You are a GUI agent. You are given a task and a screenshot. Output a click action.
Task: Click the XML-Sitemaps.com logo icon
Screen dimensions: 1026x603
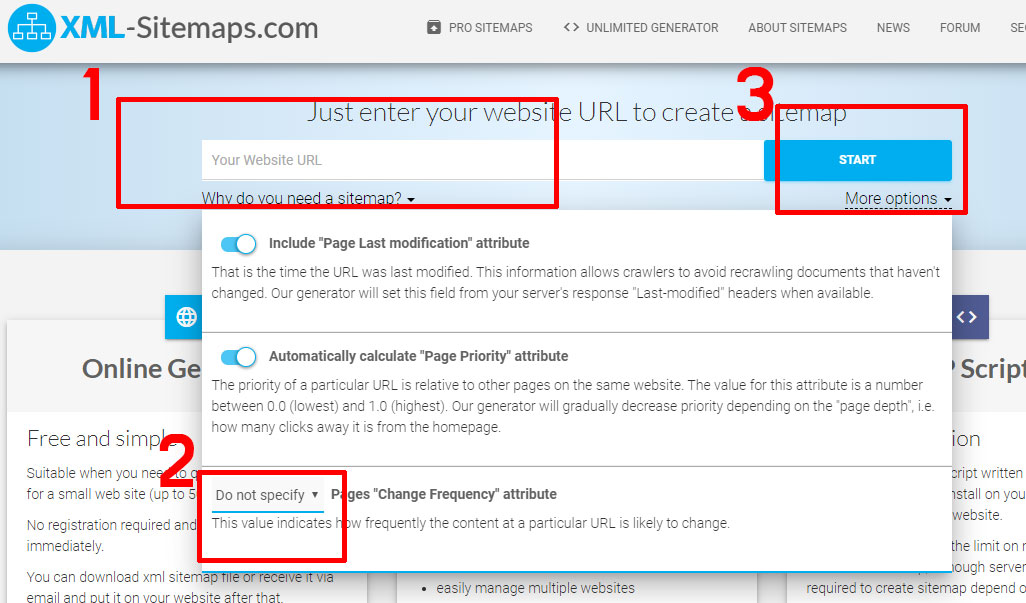[x=31, y=28]
